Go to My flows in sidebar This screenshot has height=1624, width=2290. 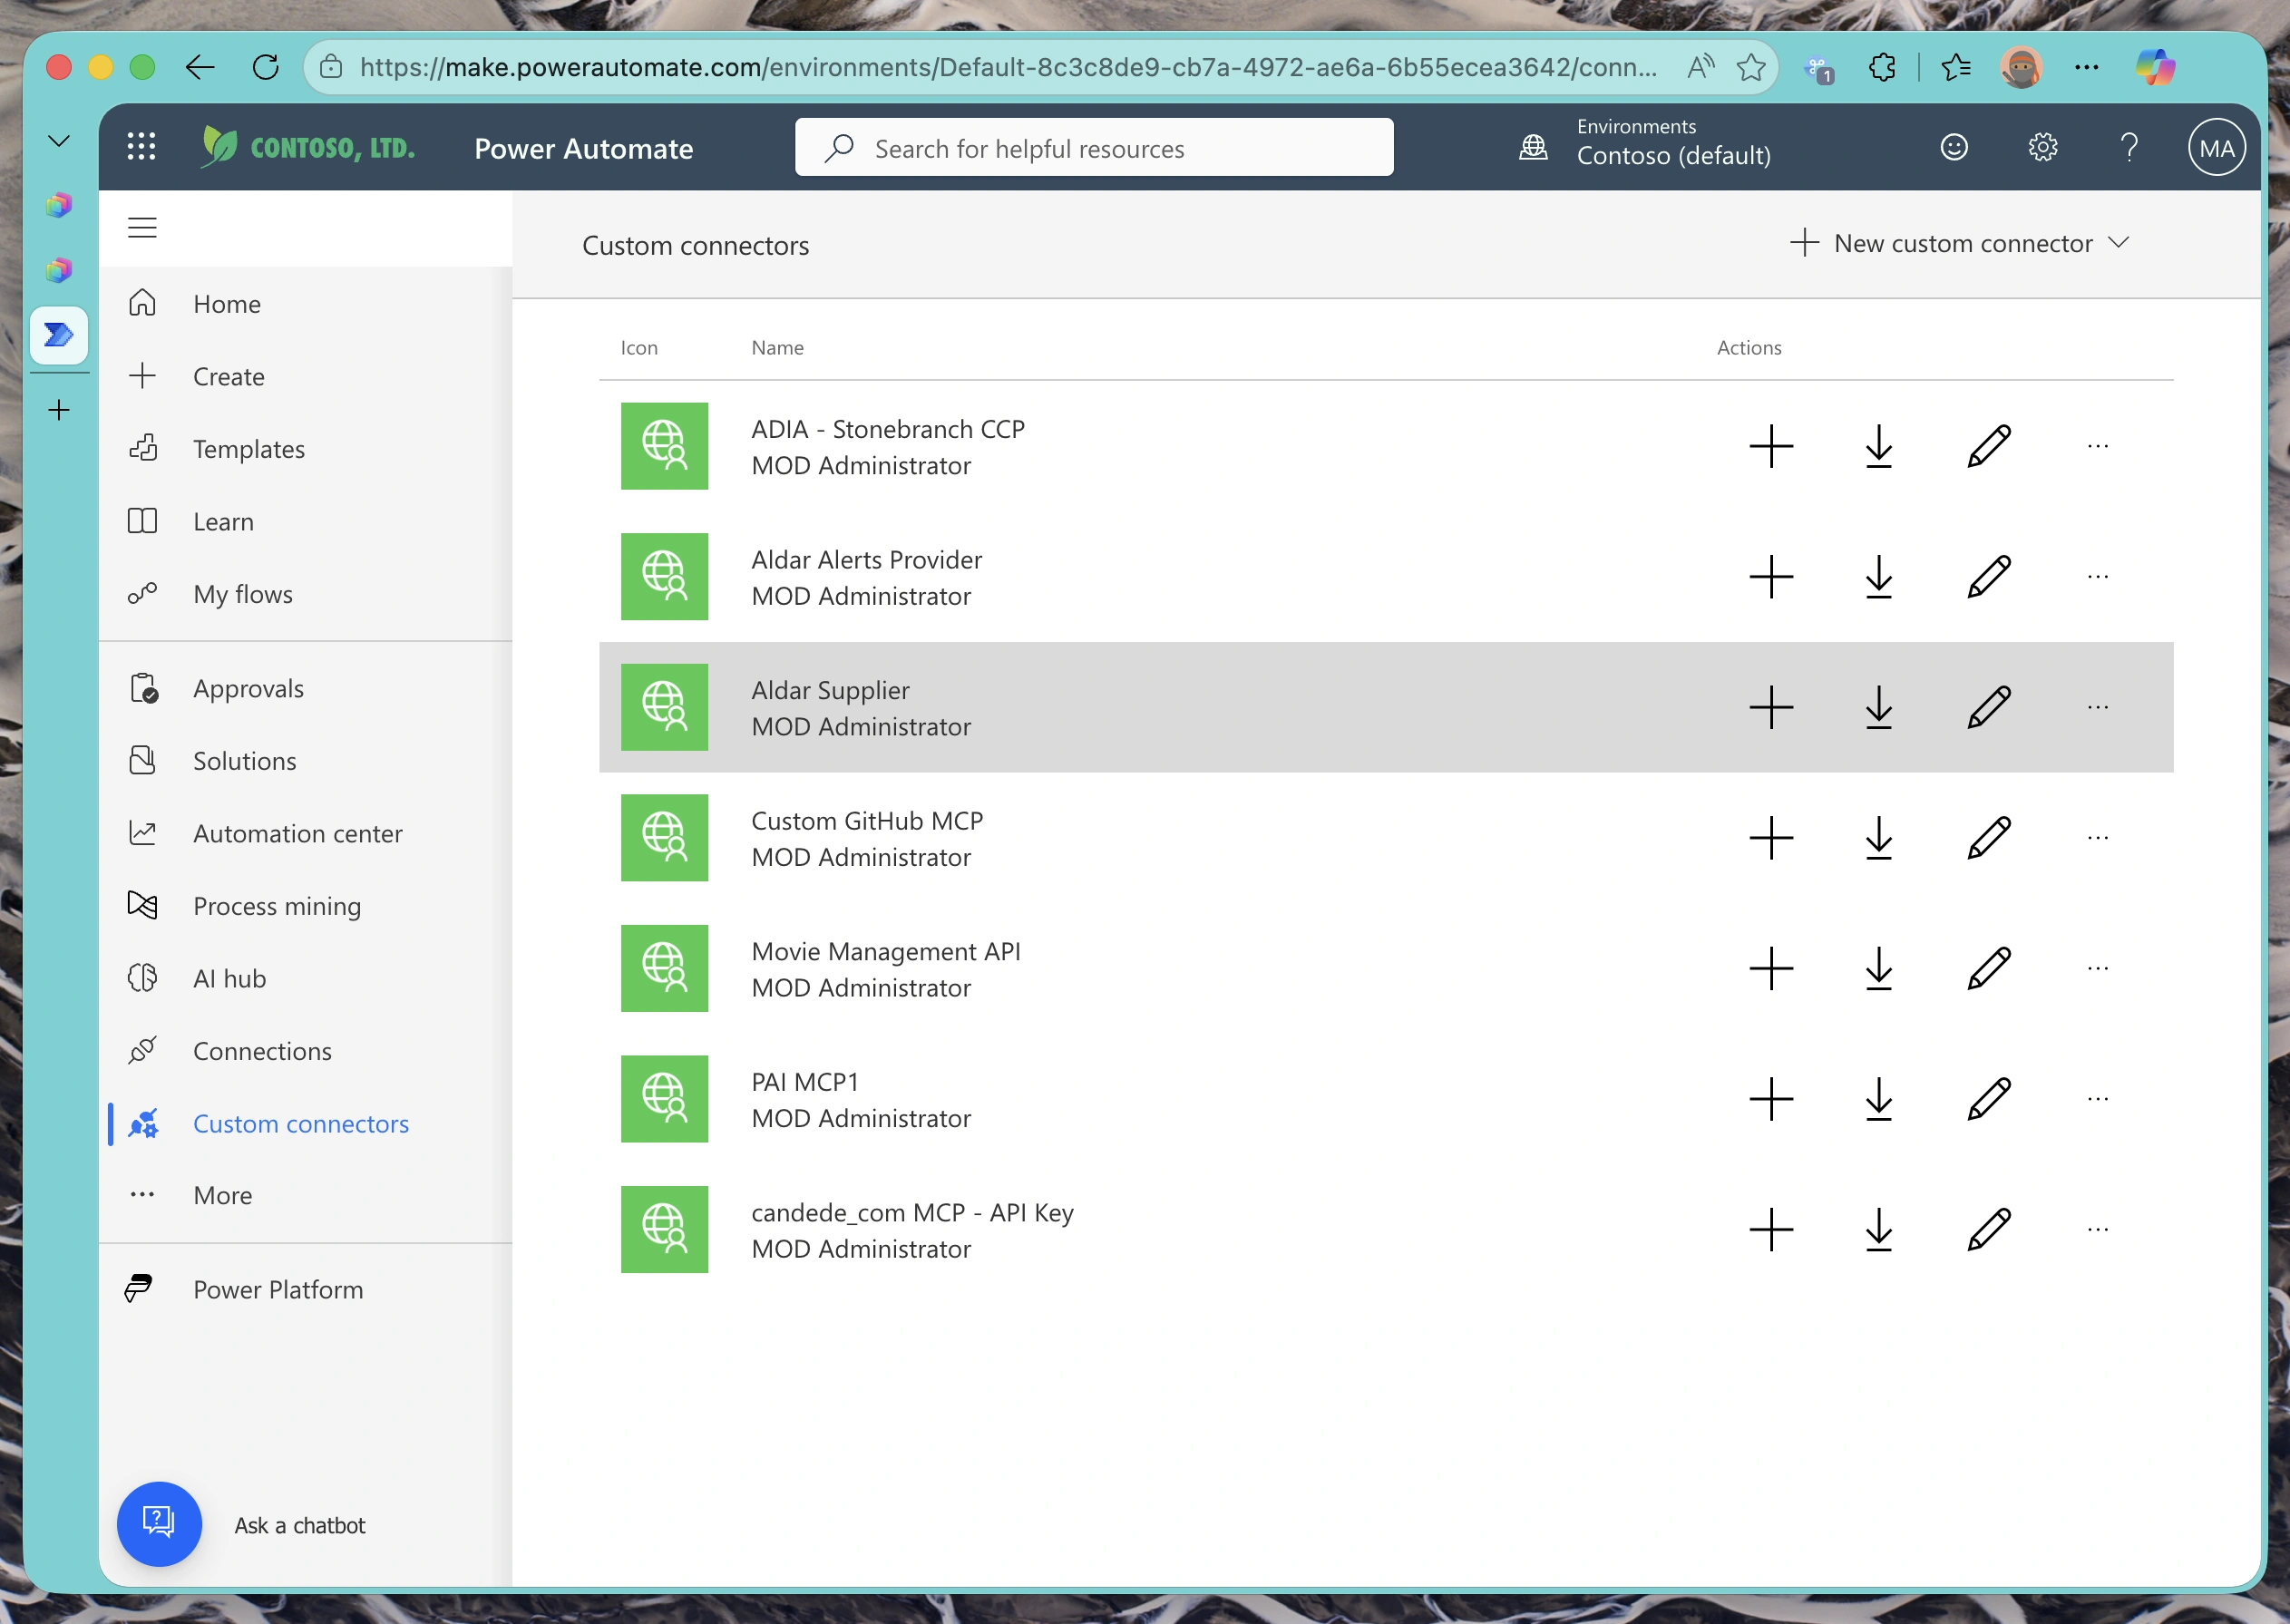click(x=242, y=594)
